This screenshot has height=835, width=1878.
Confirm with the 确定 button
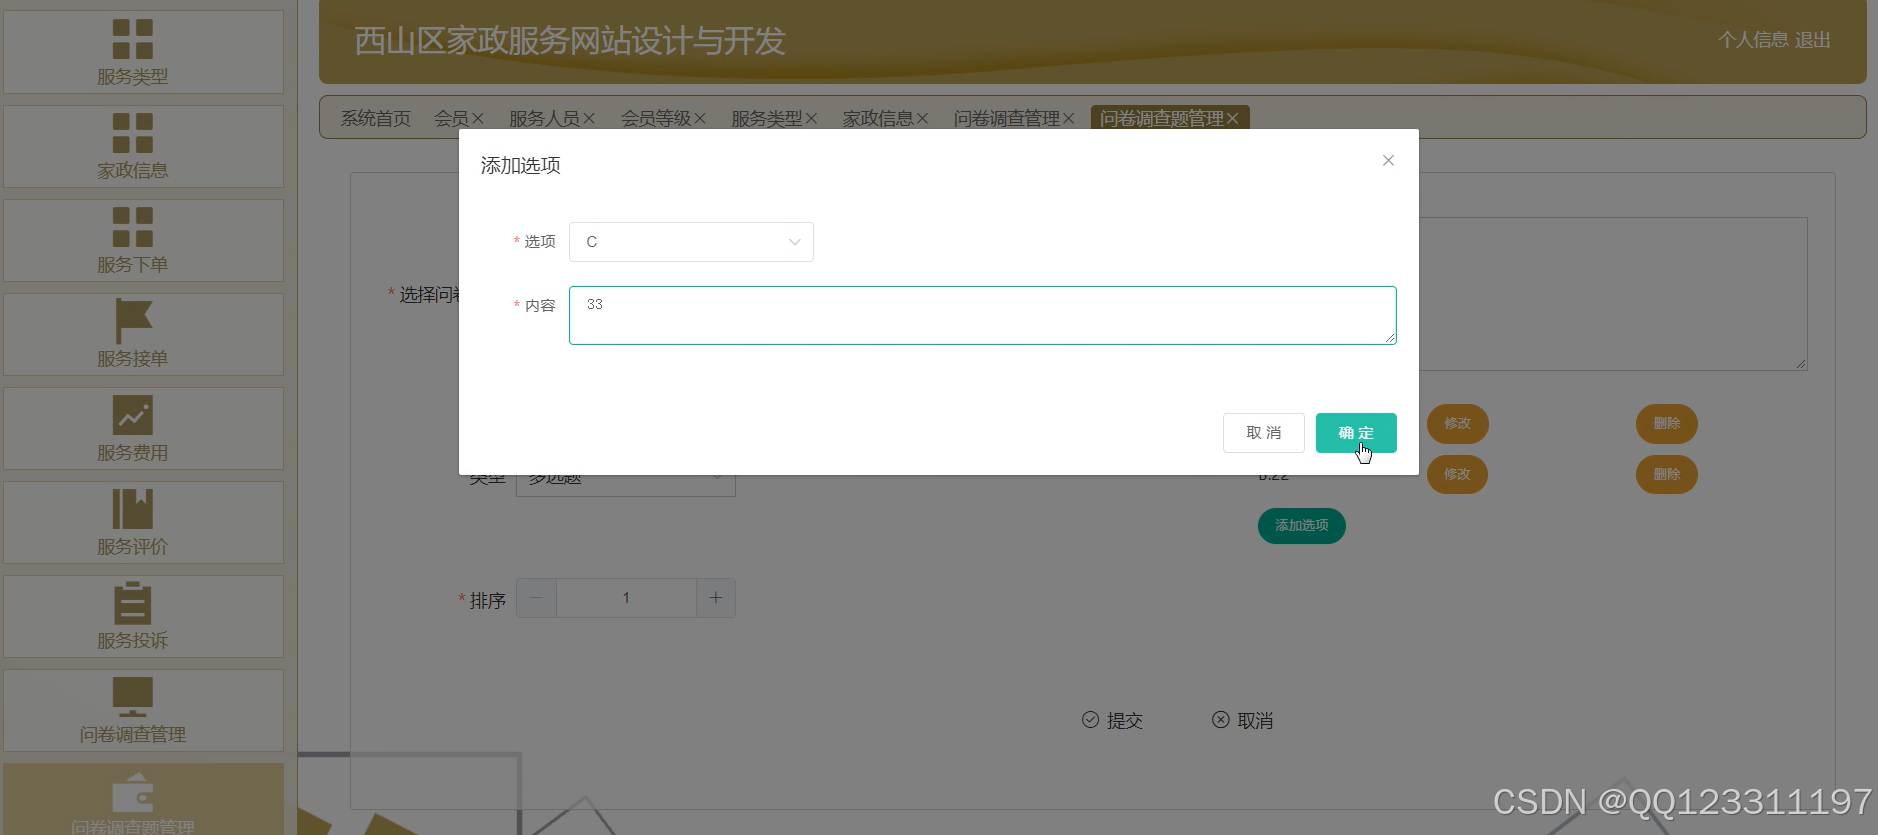(x=1356, y=433)
